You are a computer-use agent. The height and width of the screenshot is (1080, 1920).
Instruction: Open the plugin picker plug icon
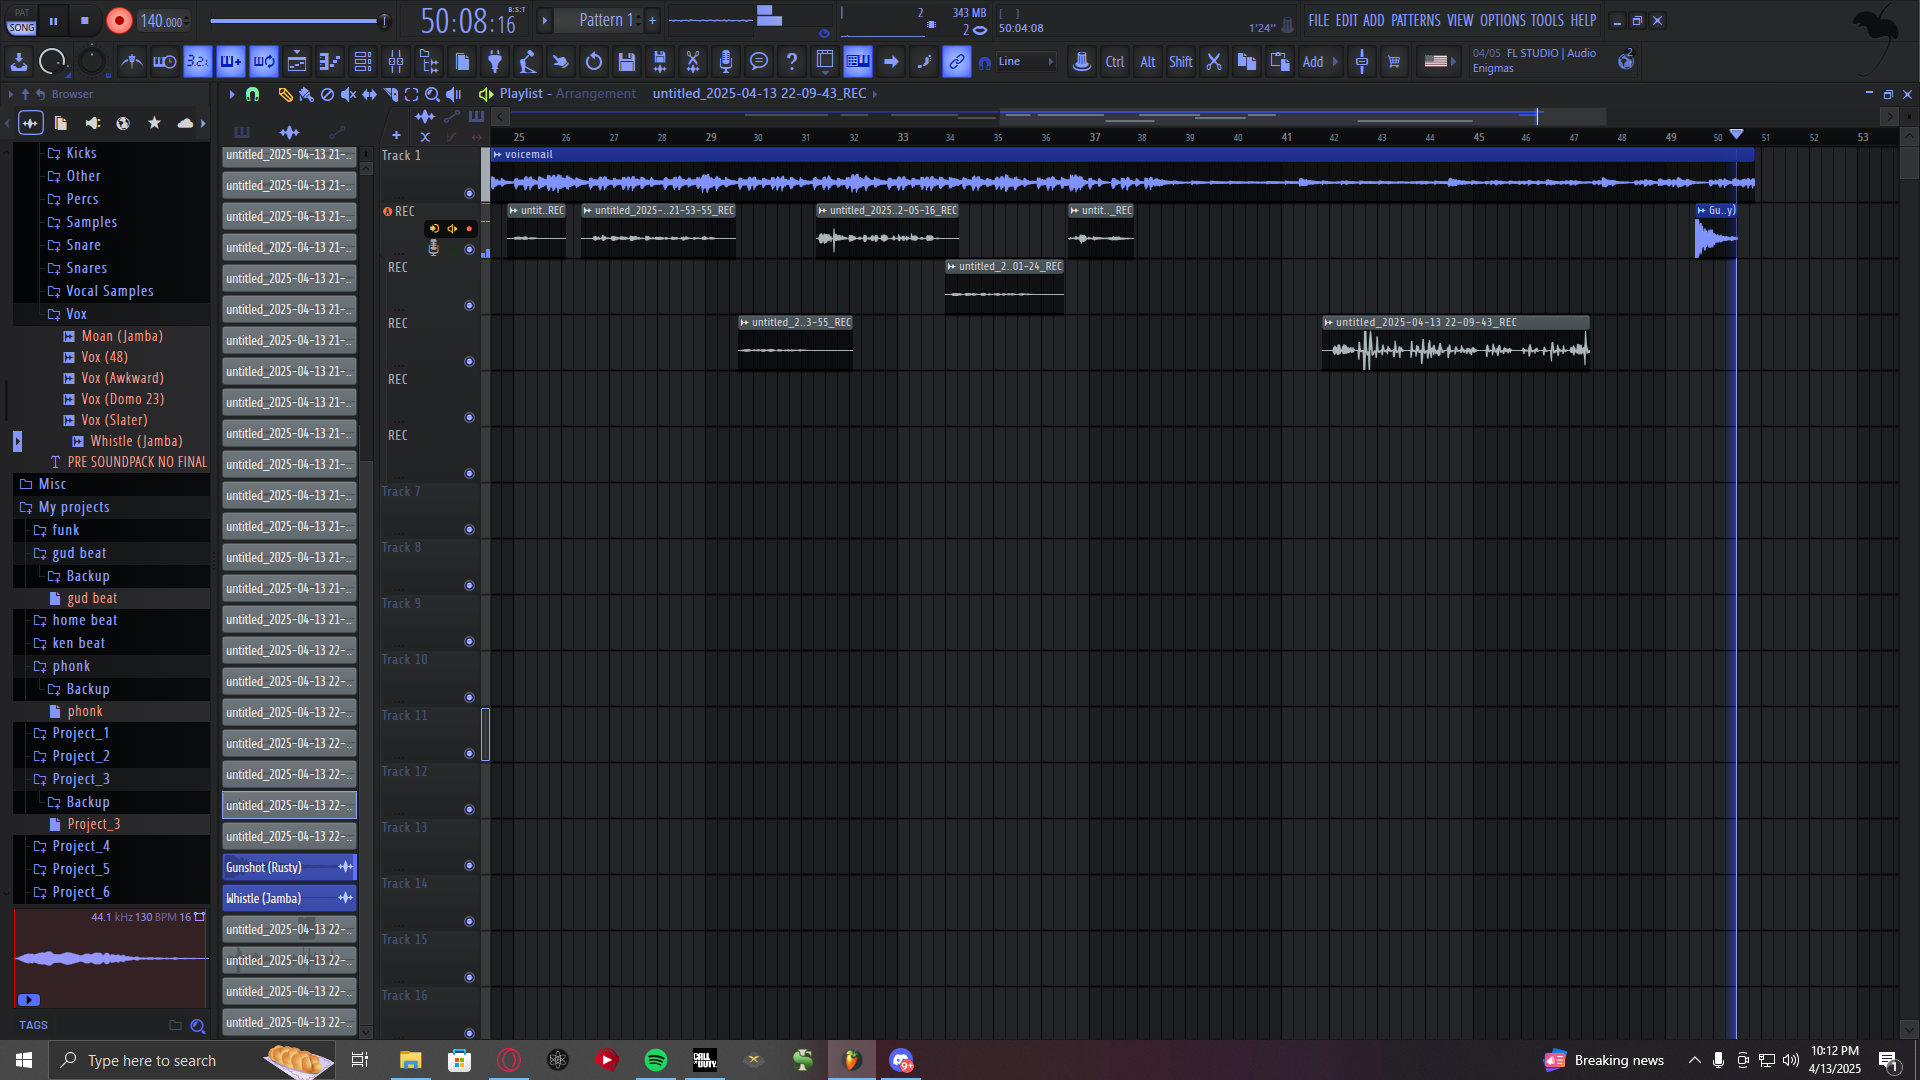tap(495, 62)
